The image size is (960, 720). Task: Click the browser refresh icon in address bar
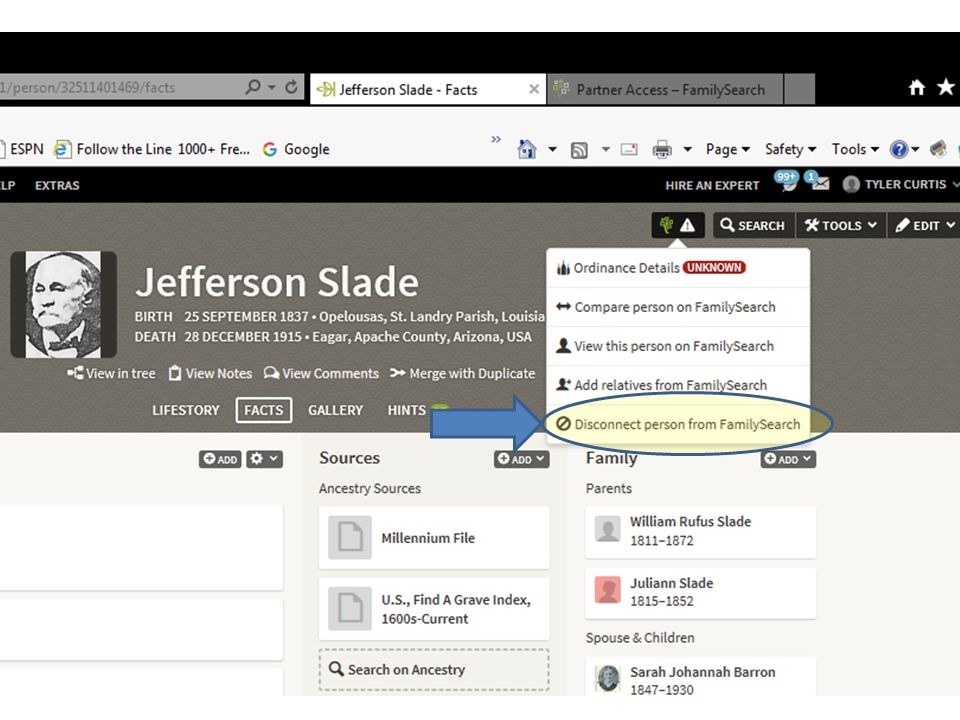click(x=291, y=88)
